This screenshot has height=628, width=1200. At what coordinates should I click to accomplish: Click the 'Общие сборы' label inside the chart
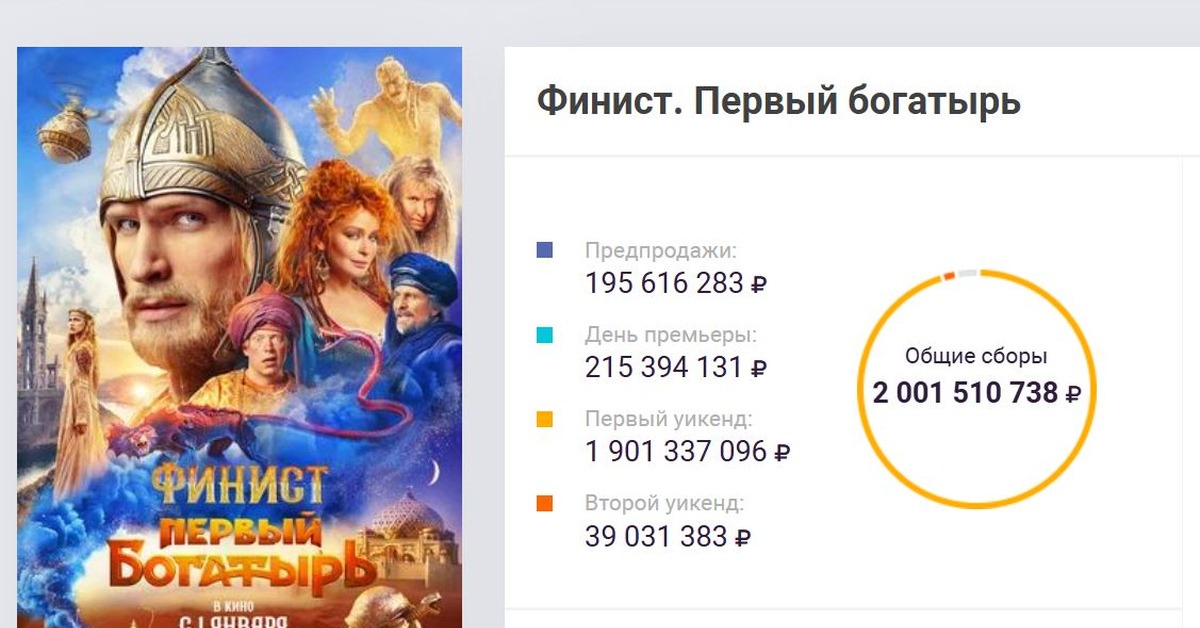976,357
